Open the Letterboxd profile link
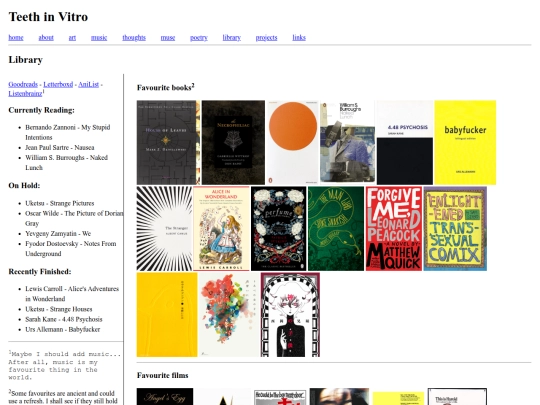 [x=58, y=84]
